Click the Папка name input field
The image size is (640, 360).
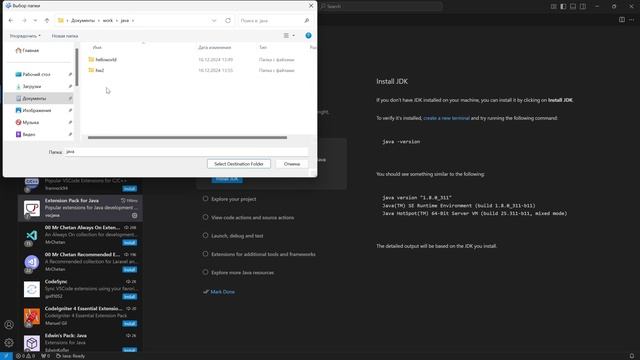pos(187,151)
